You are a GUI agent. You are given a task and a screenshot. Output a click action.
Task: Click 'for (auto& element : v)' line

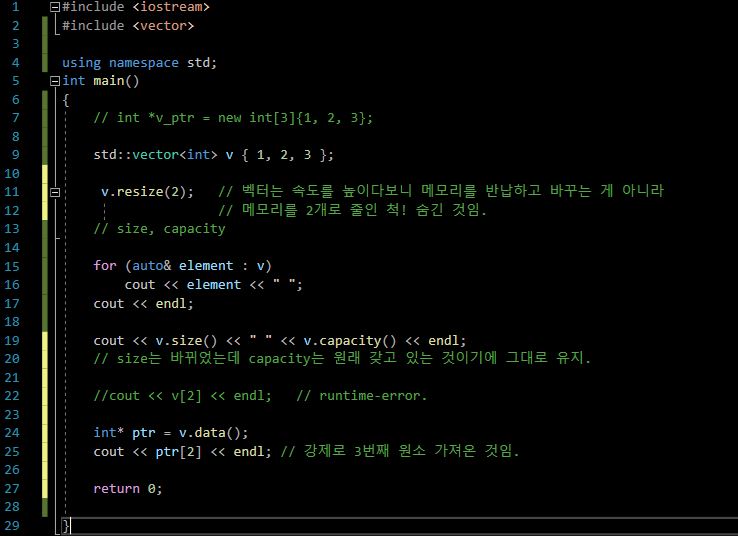coord(183,266)
